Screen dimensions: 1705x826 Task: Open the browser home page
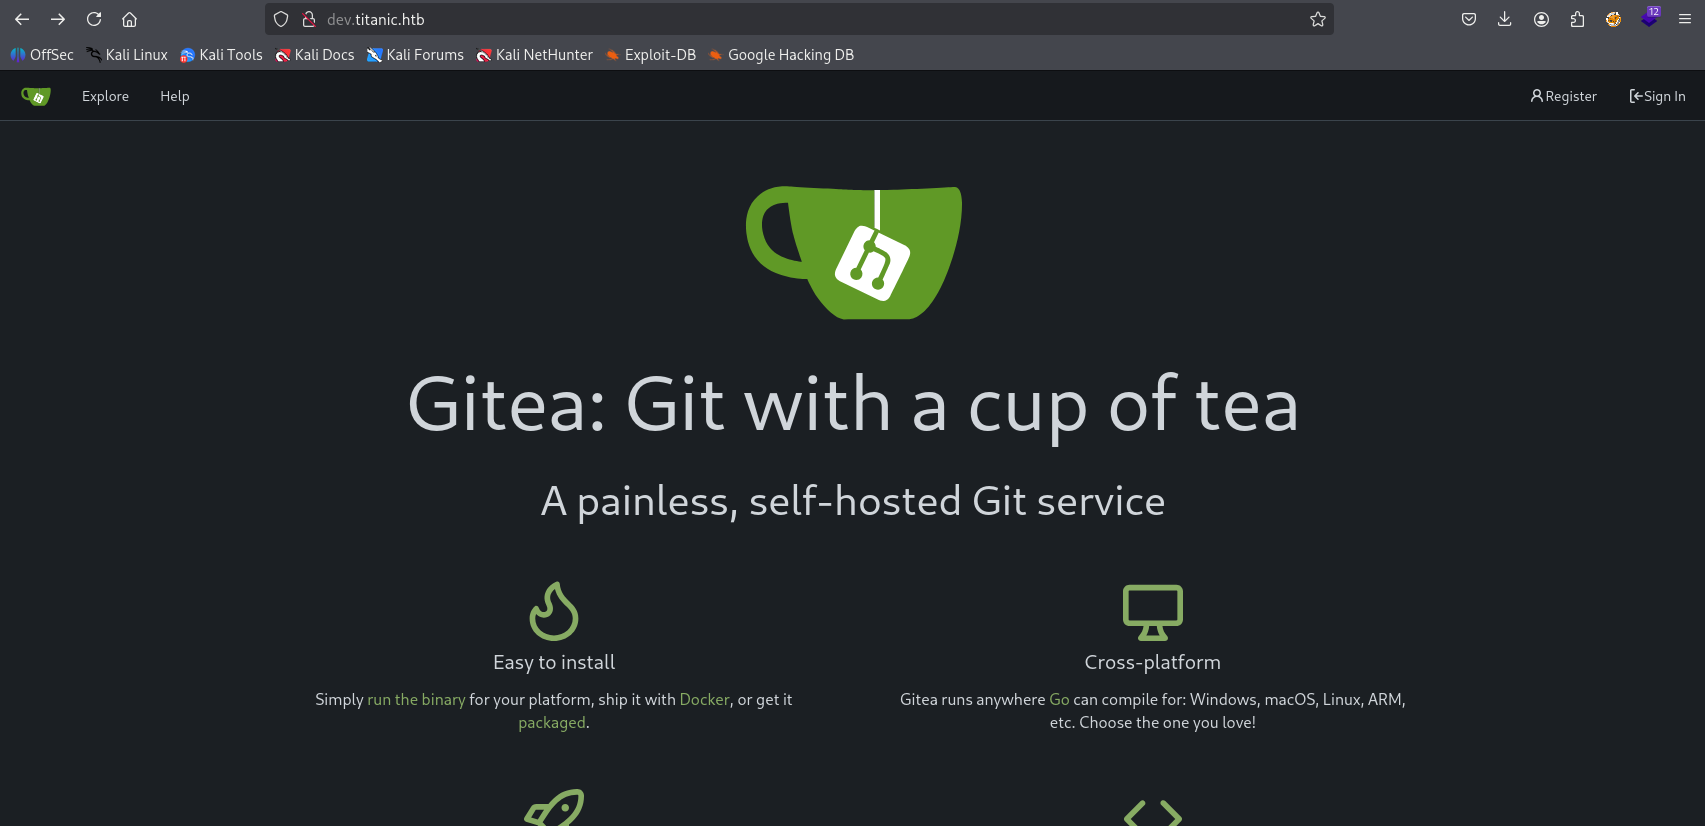point(129,19)
